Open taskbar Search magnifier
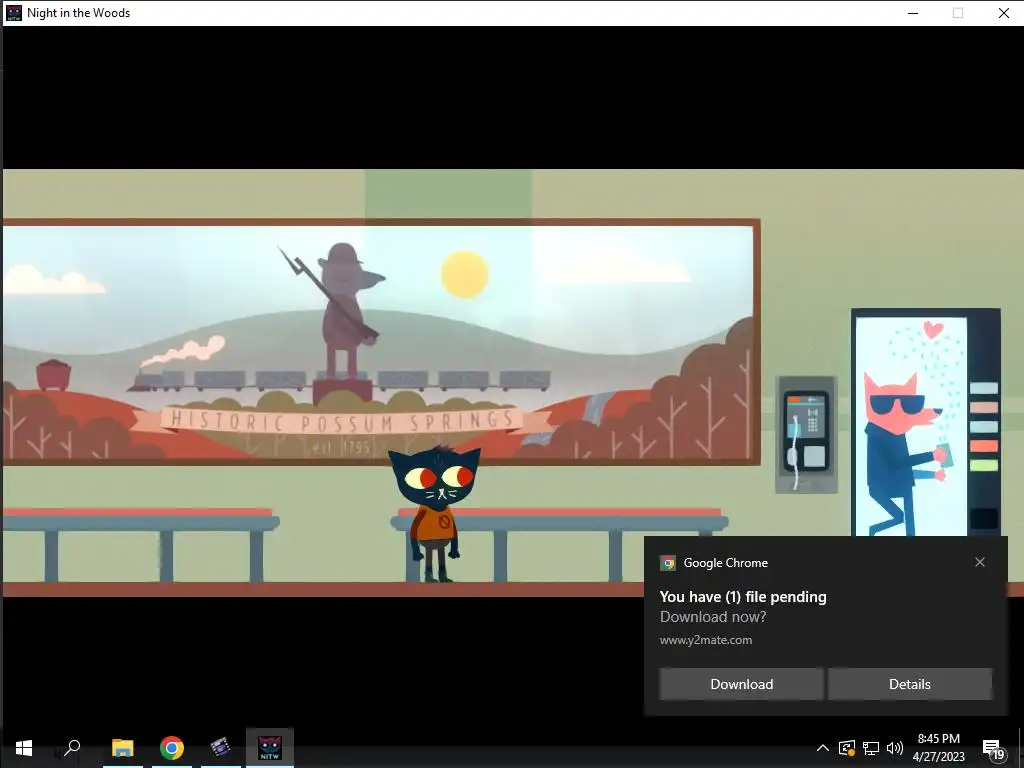 click(72, 748)
